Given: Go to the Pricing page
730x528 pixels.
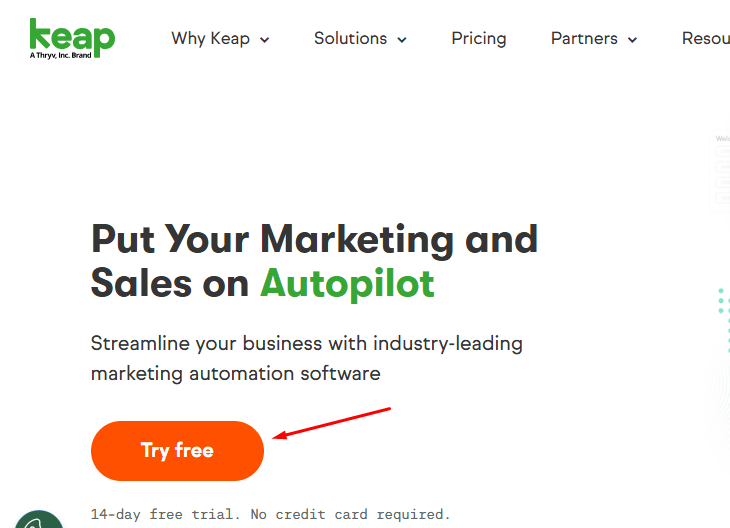Looking at the screenshot, I should click(479, 38).
